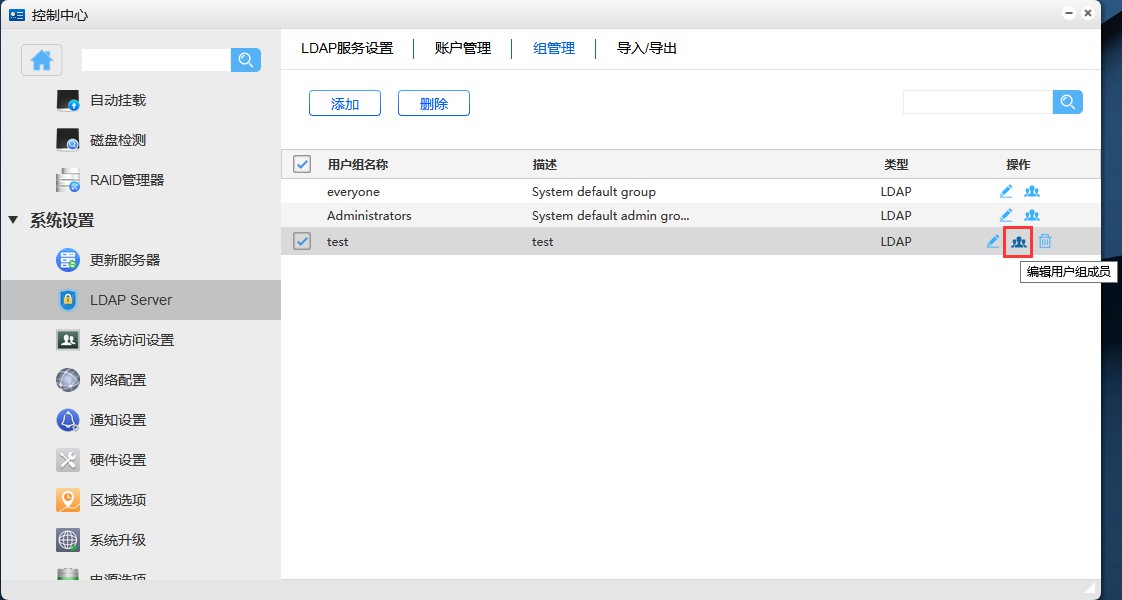Go to the 导入/导出 tab

[x=646, y=48]
